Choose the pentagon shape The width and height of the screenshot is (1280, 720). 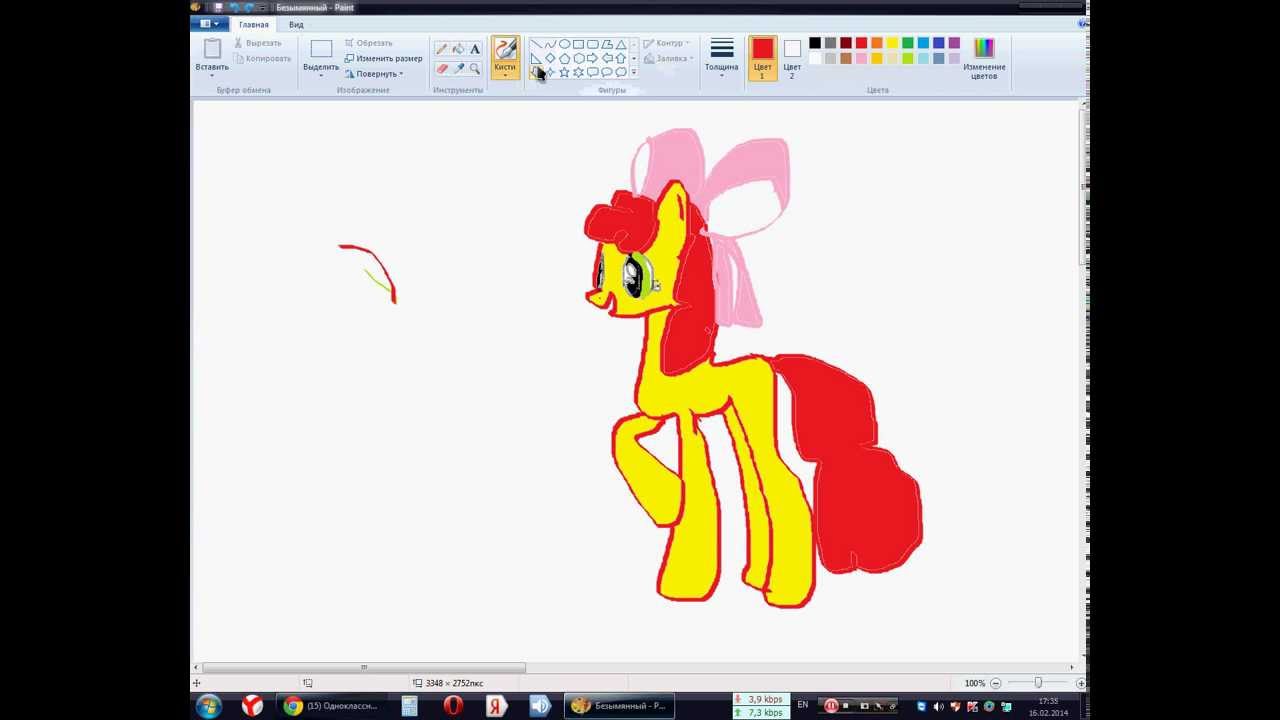coord(564,58)
